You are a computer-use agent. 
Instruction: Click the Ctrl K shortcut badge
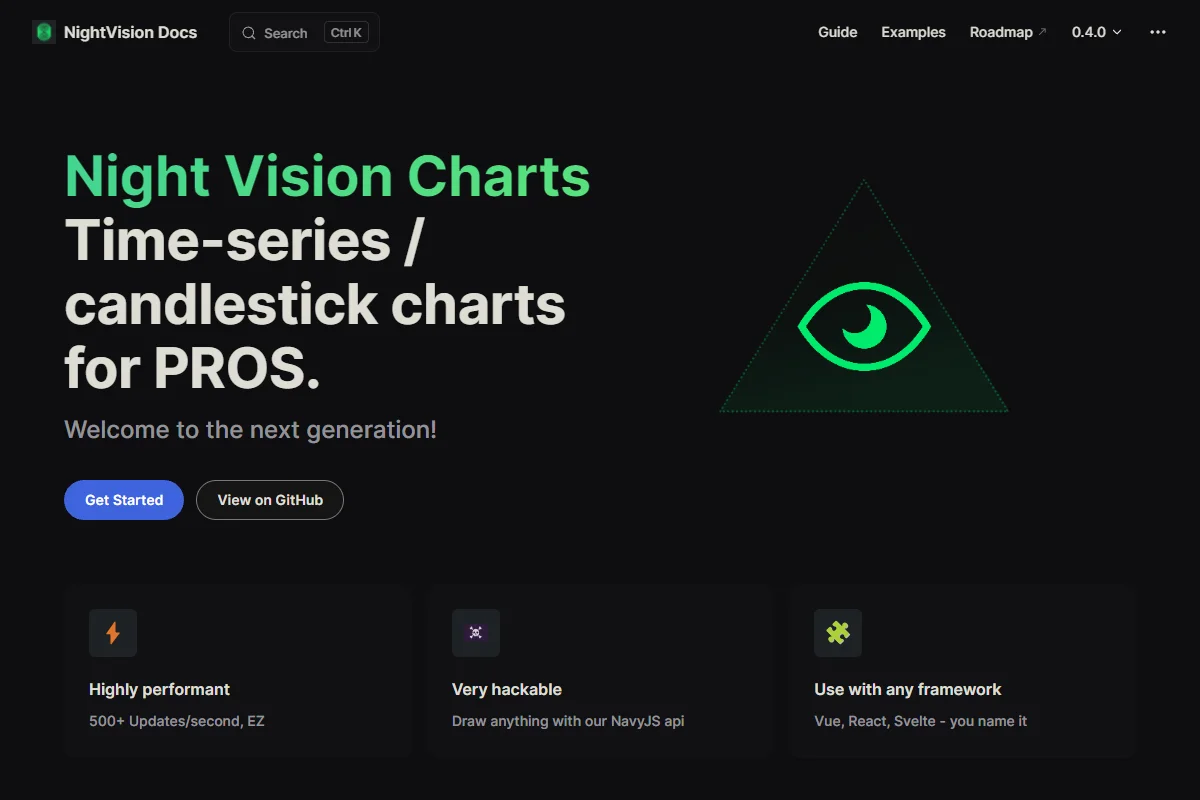[x=346, y=33]
